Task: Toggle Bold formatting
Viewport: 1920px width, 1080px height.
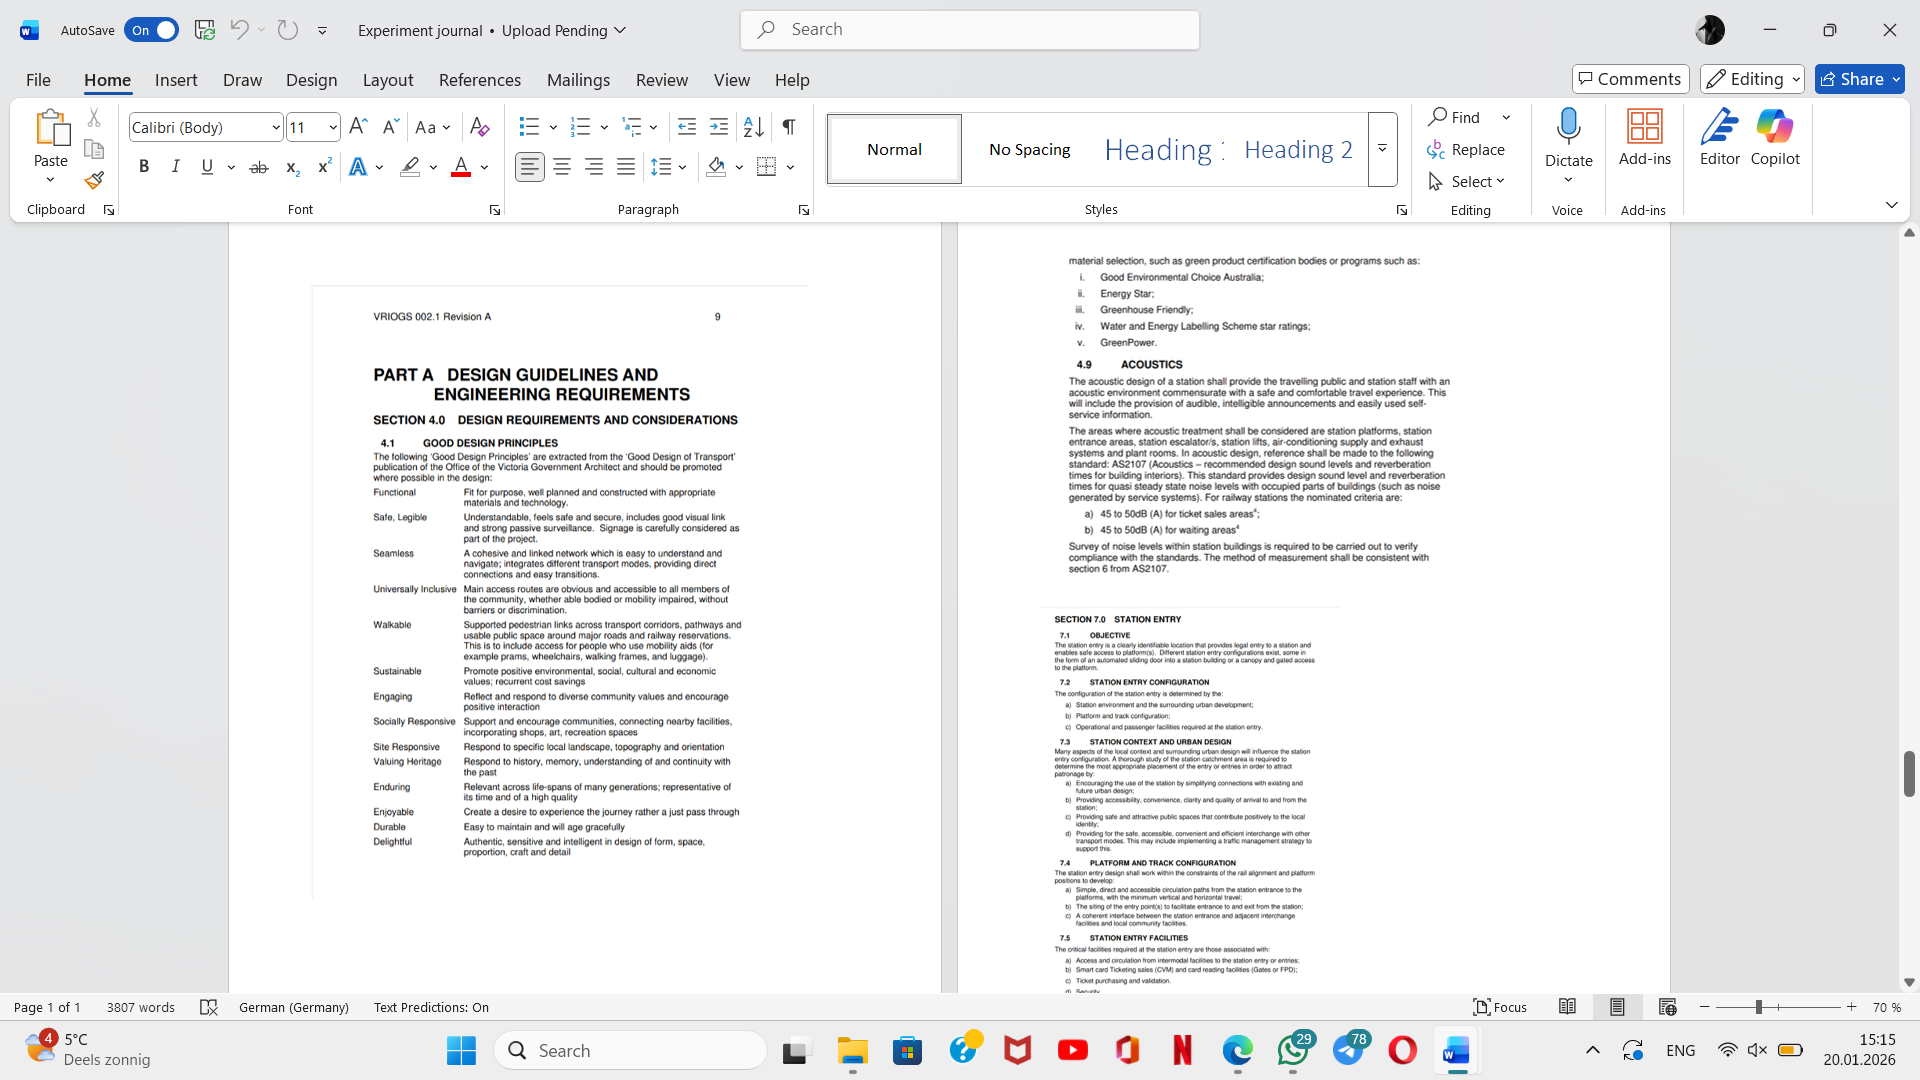Action: tap(144, 167)
